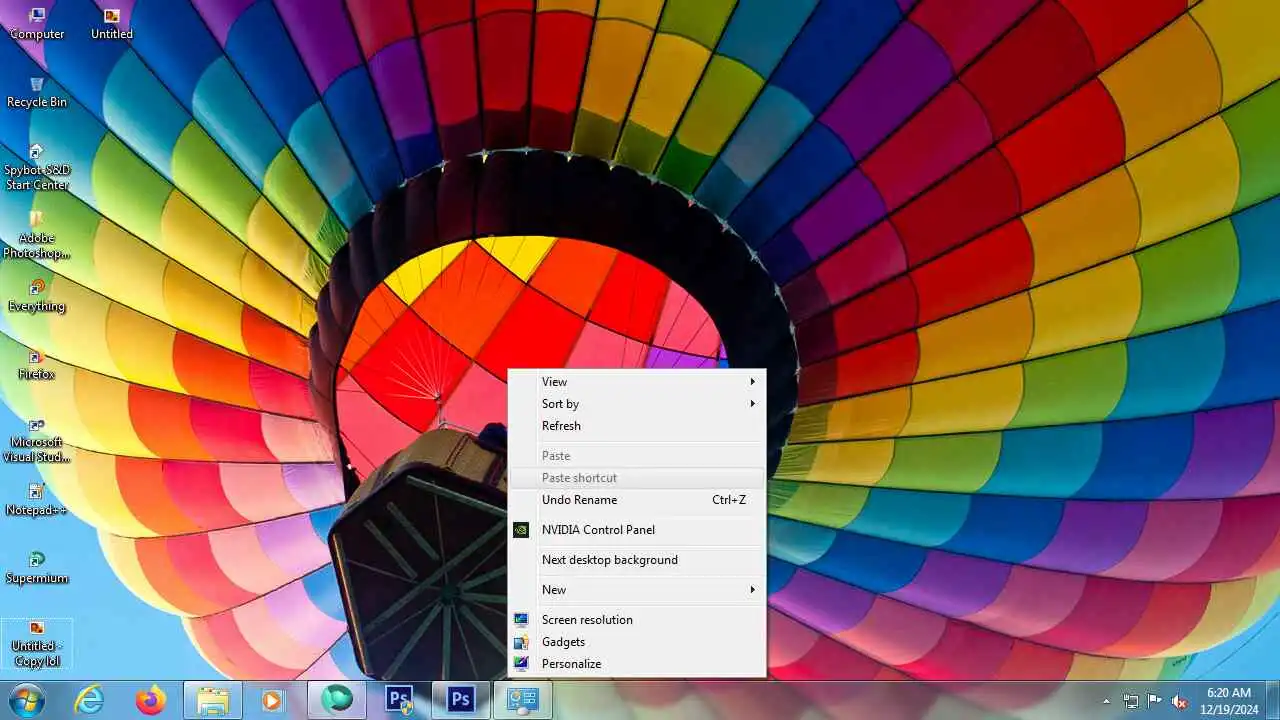Click the muted volume tray icon
The width and height of the screenshot is (1280, 720).
(1179, 701)
